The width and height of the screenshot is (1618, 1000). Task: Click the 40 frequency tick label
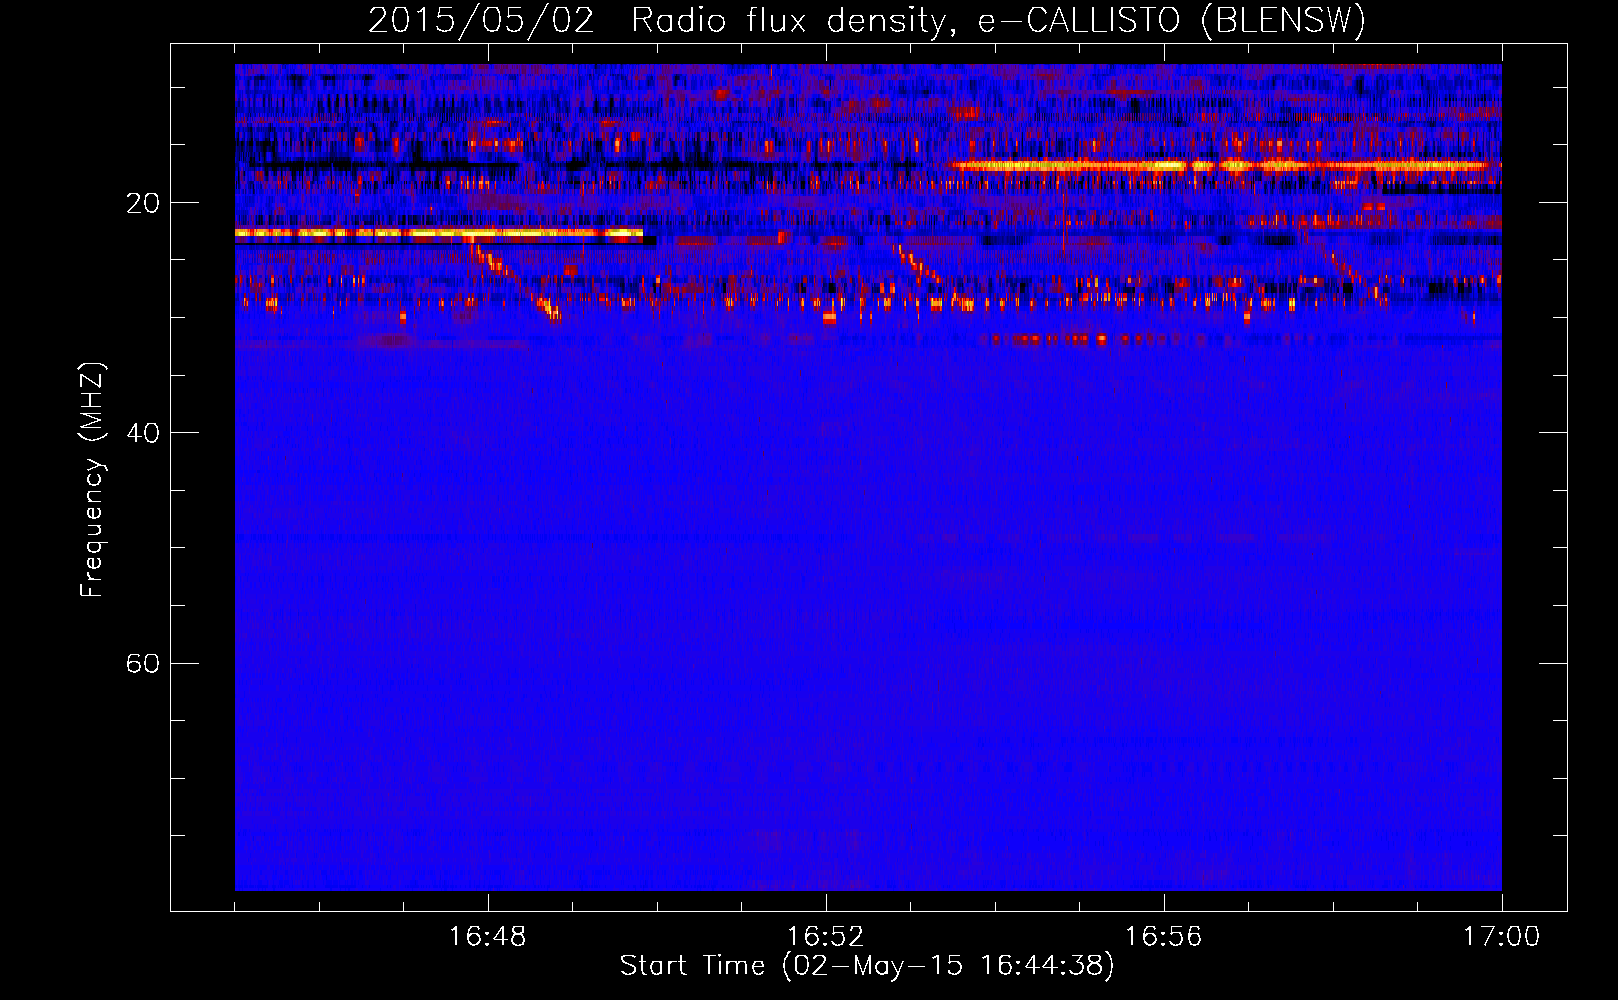tap(143, 433)
